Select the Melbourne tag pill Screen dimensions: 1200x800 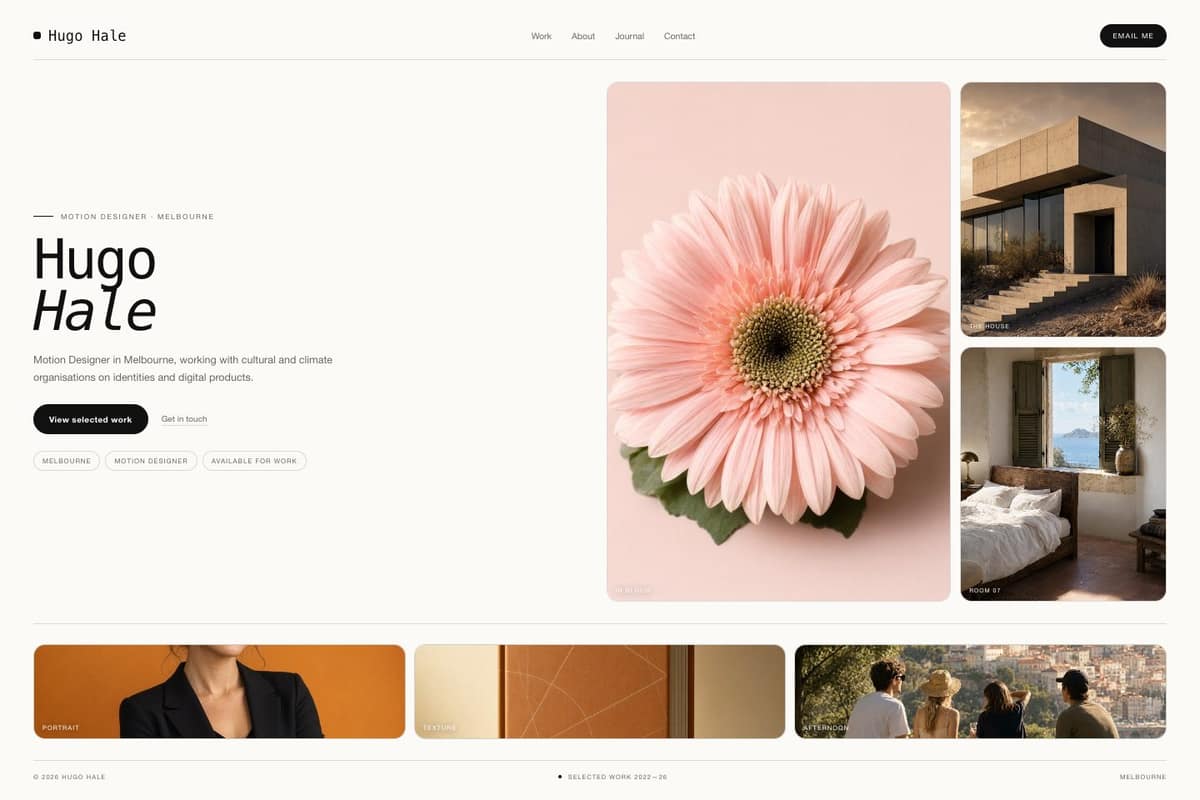pos(66,461)
